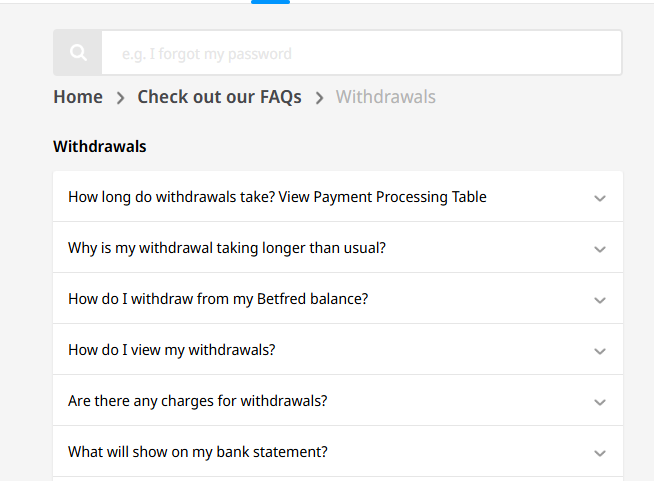Image resolution: width=654 pixels, height=481 pixels.
Task: Expand chevron for 'What will show on my bank statement?'
Action: pos(600,453)
